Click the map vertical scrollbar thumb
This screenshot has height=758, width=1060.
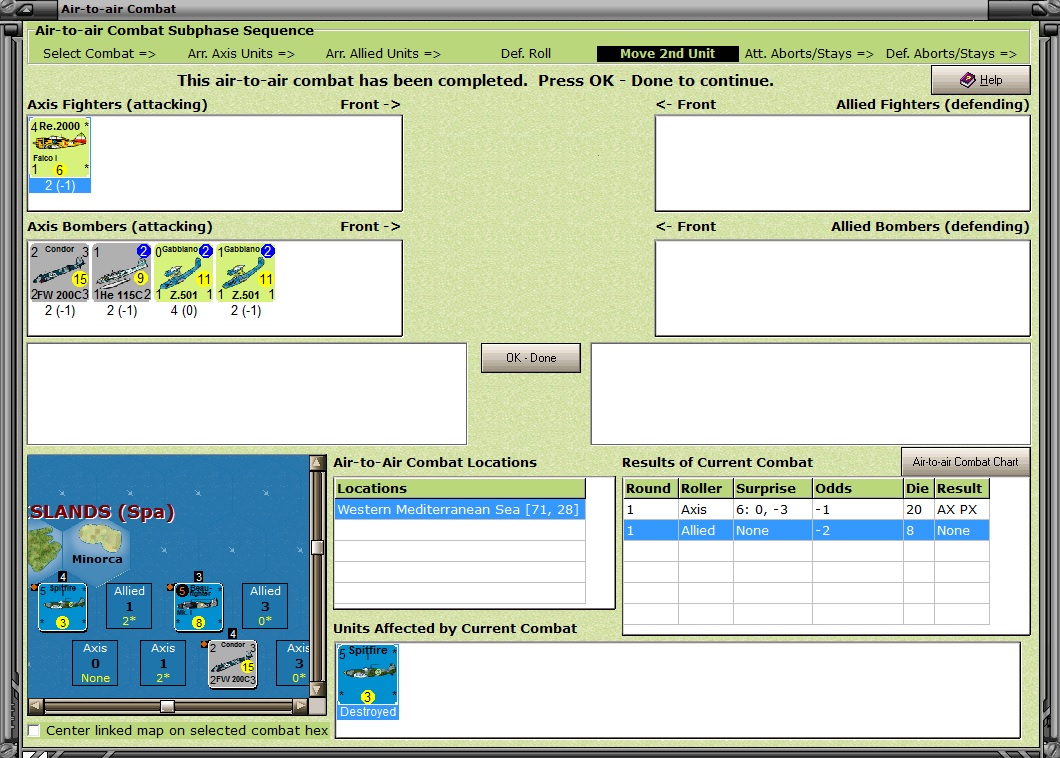316,547
